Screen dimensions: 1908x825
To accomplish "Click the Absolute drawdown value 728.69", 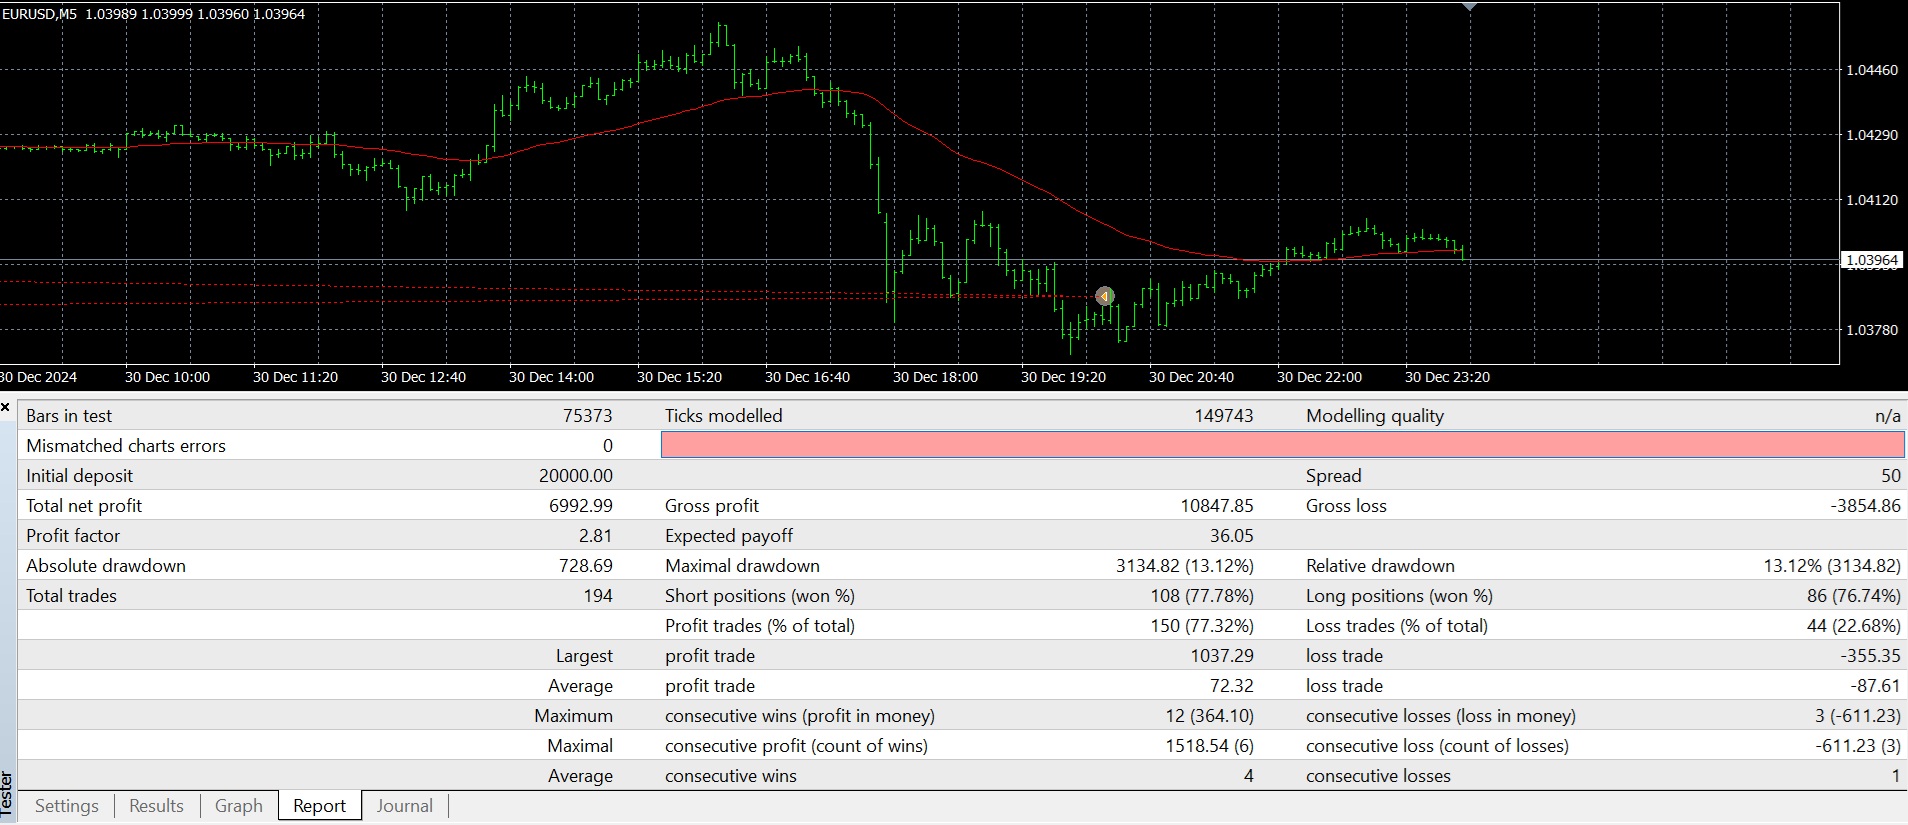I will pos(586,566).
